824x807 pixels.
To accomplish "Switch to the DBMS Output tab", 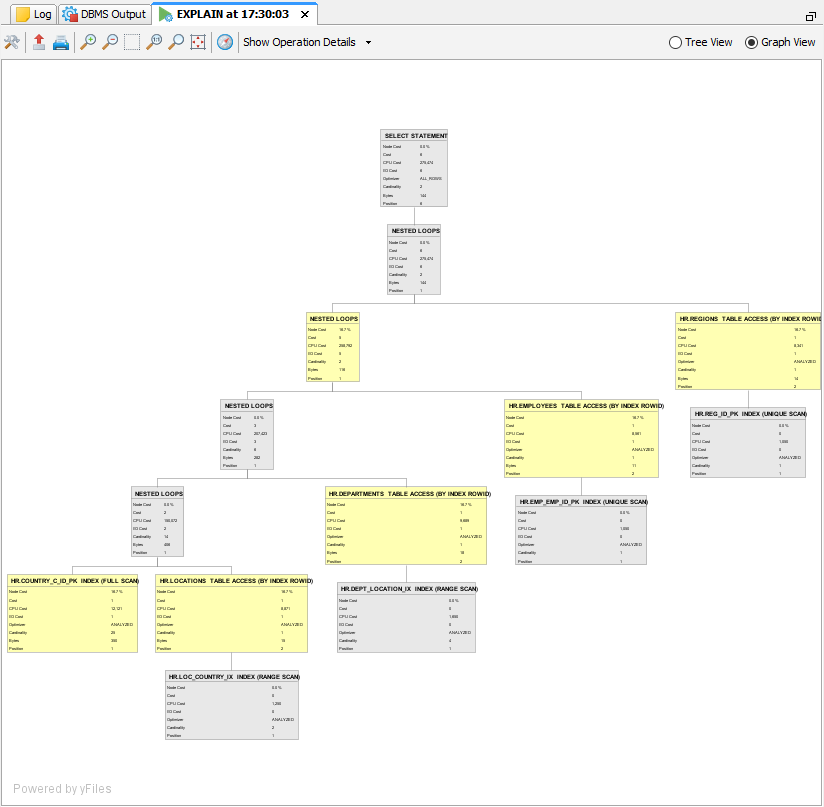I will coord(104,14).
